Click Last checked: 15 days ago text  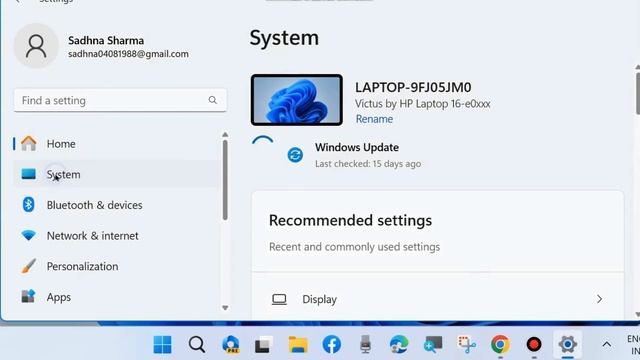pyautogui.click(x=368, y=164)
